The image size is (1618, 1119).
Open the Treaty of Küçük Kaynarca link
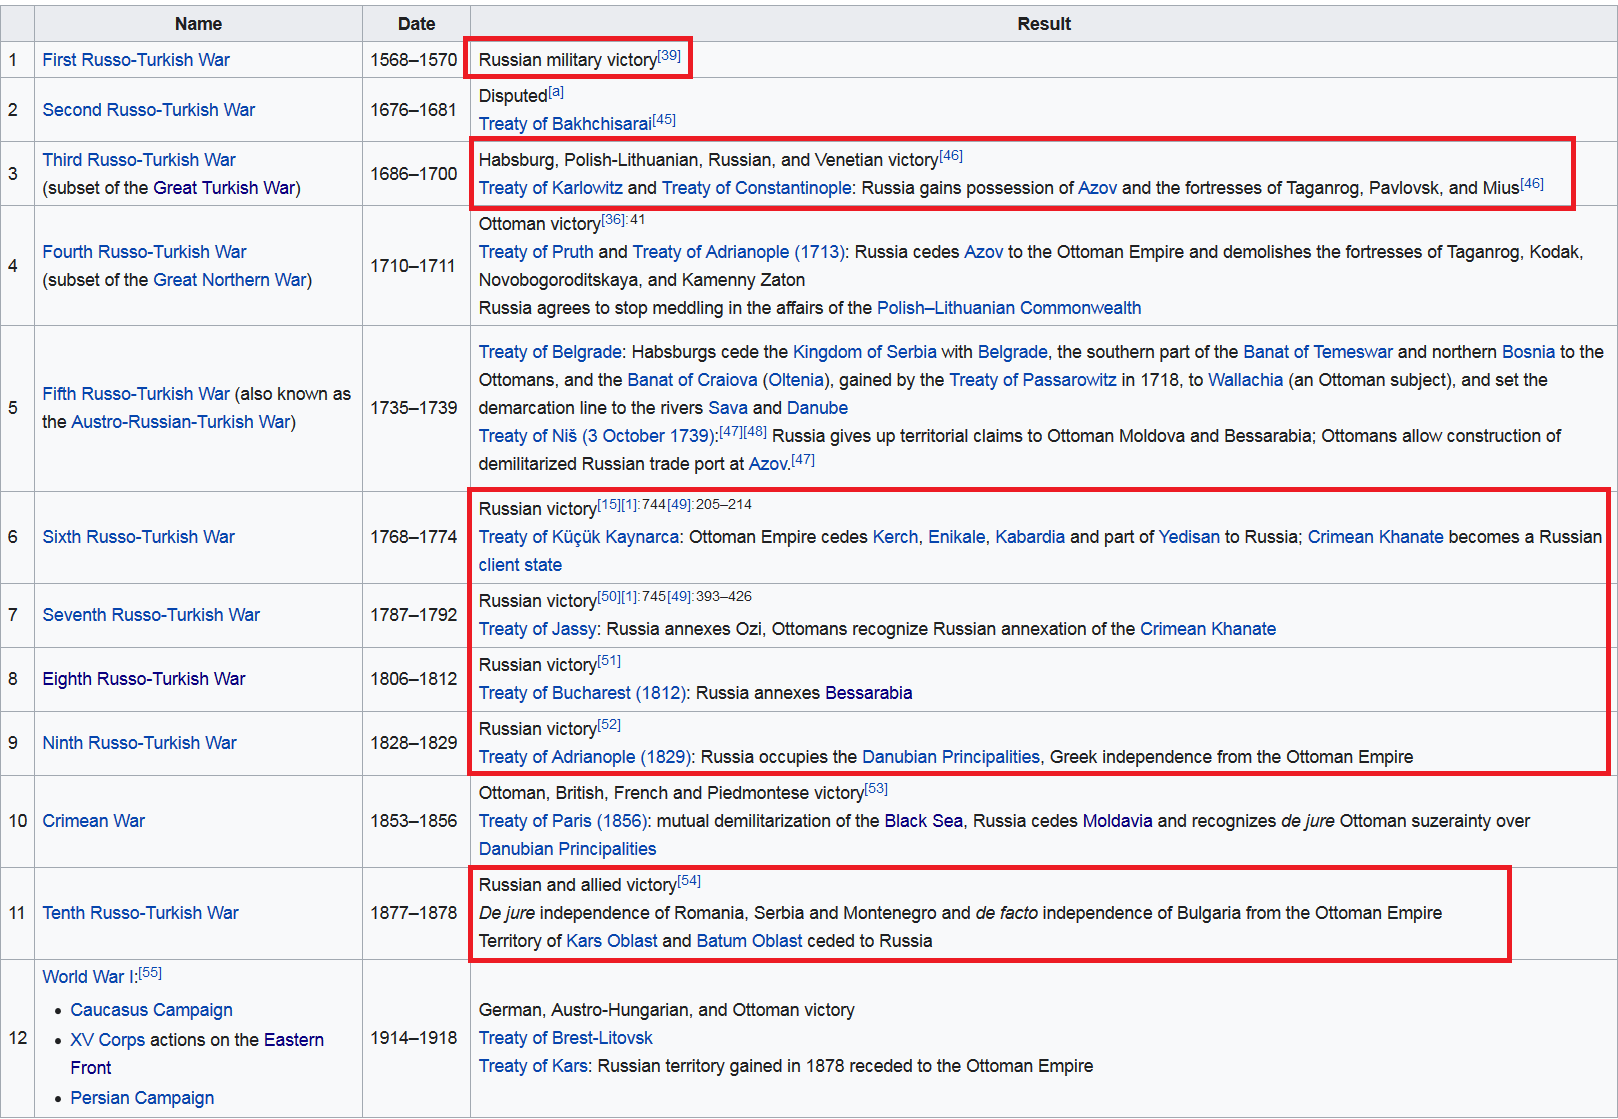tap(579, 537)
